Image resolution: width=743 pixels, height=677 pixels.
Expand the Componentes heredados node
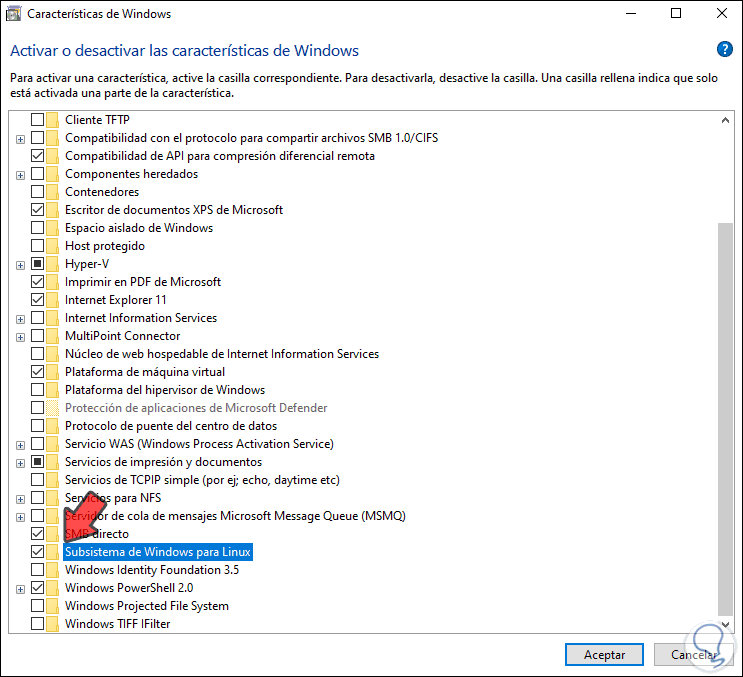pyautogui.click(x=20, y=175)
